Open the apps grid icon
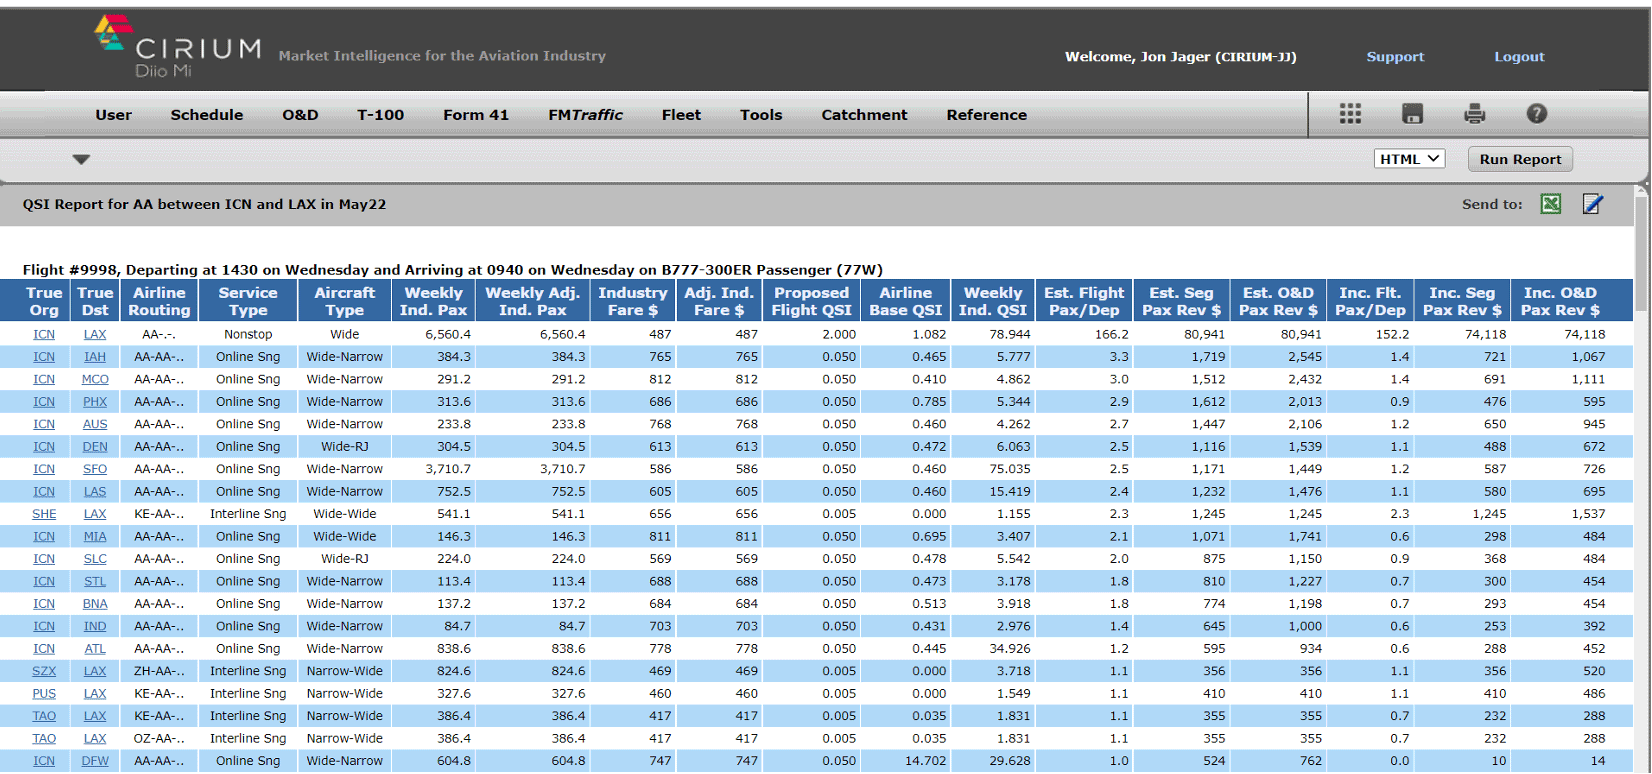Viewport: 1652px width, 774px height. [1350, 114]
